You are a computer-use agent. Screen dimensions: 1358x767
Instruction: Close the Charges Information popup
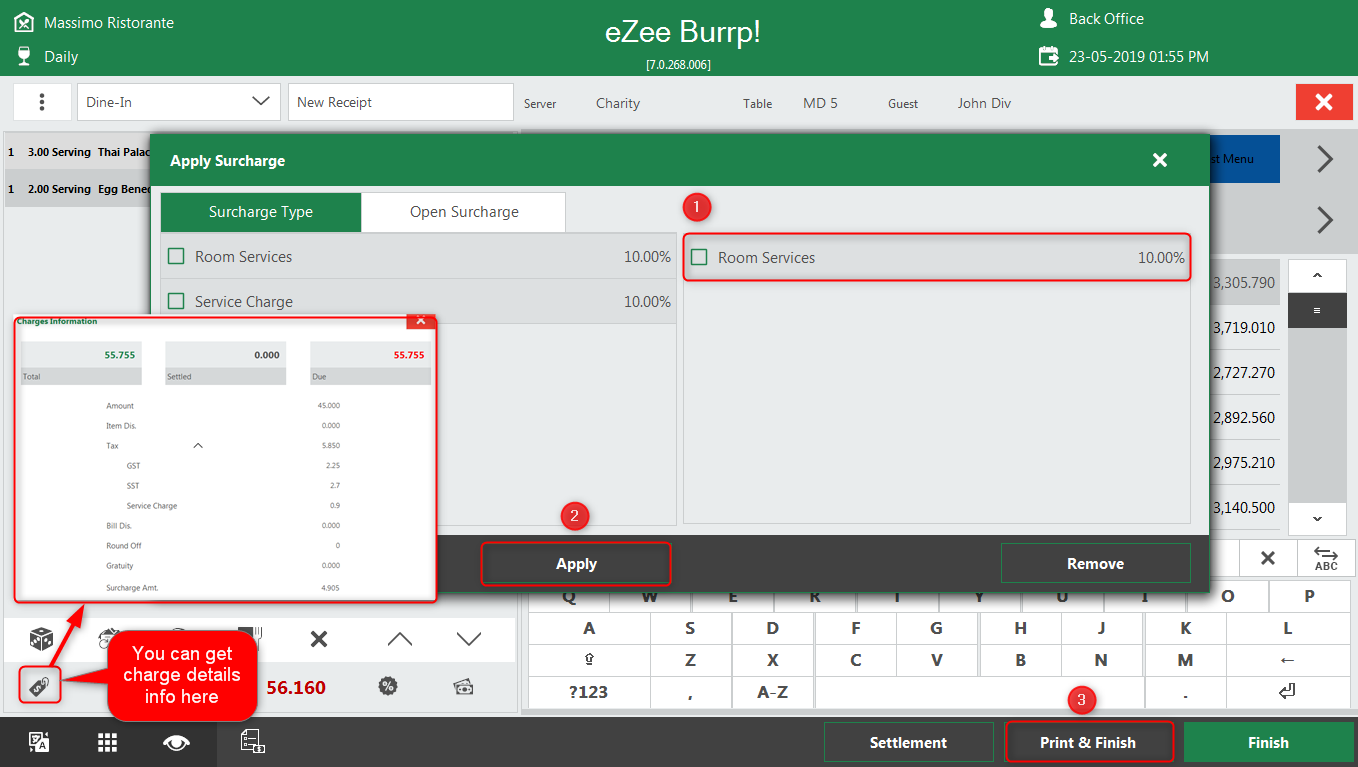pos(421,321)
